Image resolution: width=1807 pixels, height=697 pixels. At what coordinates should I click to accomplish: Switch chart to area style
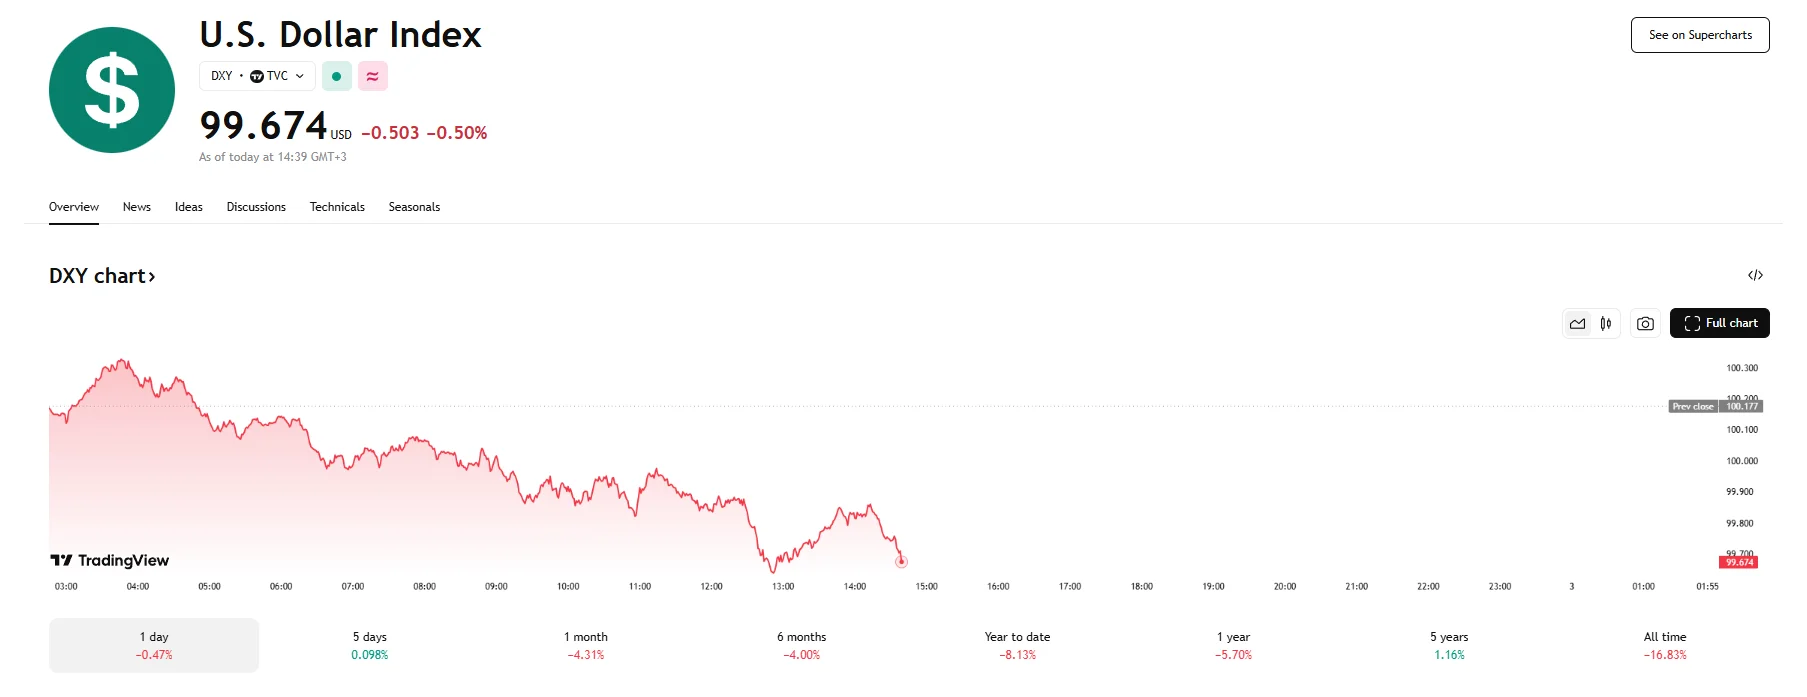coord(1578,323)
